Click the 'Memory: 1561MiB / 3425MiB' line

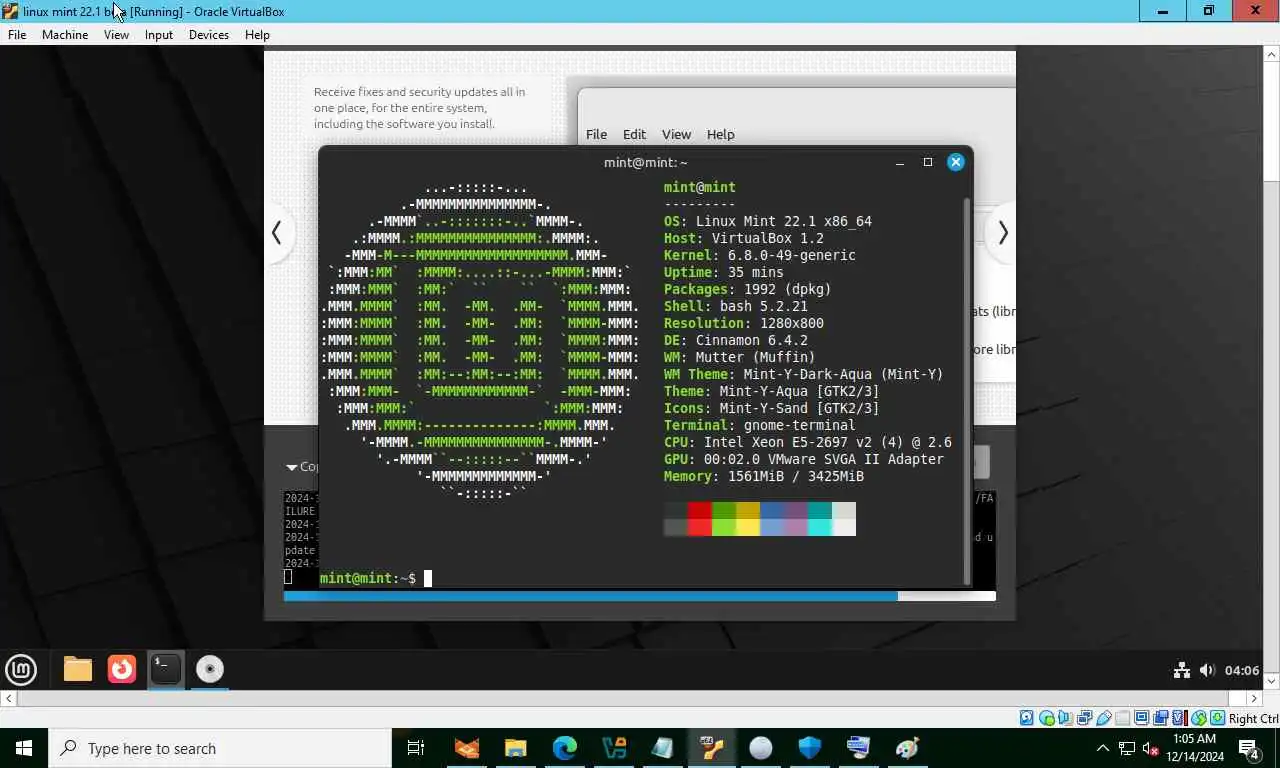point(764,476)
